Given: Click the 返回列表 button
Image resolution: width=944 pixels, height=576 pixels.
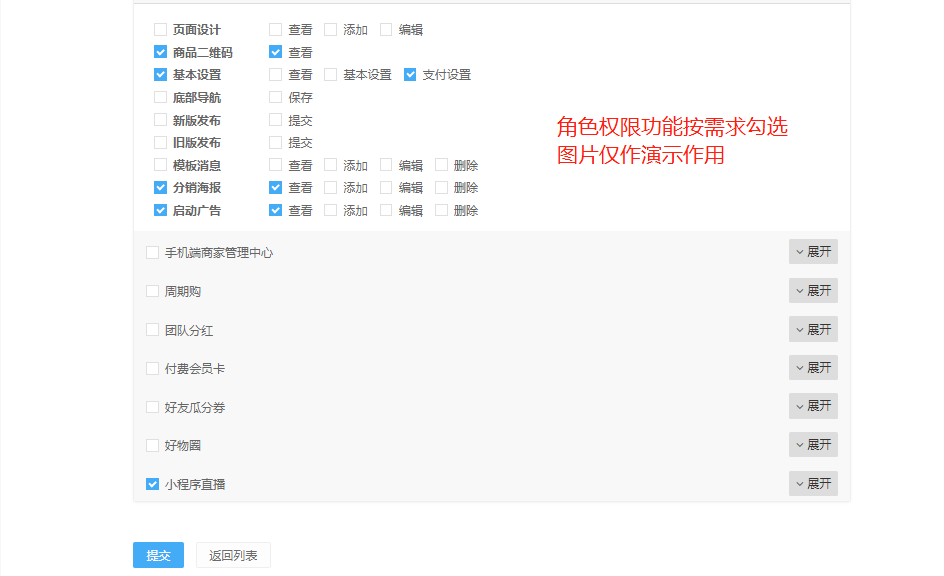Looking at the screenshot, I should pos(233,555).
